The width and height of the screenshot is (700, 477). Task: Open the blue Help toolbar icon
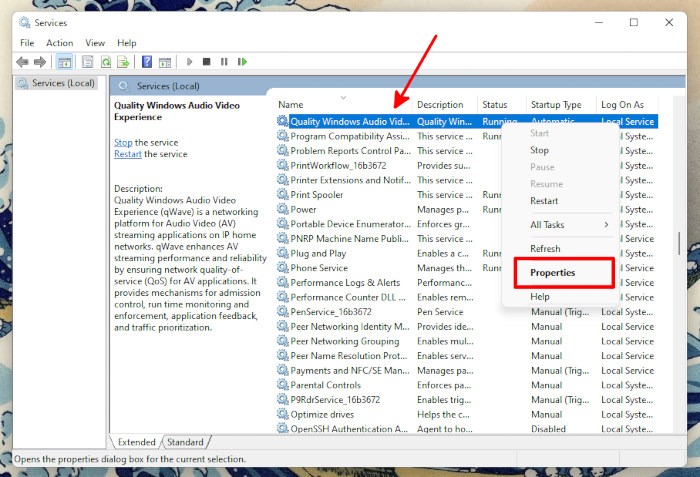pos(147,62)
